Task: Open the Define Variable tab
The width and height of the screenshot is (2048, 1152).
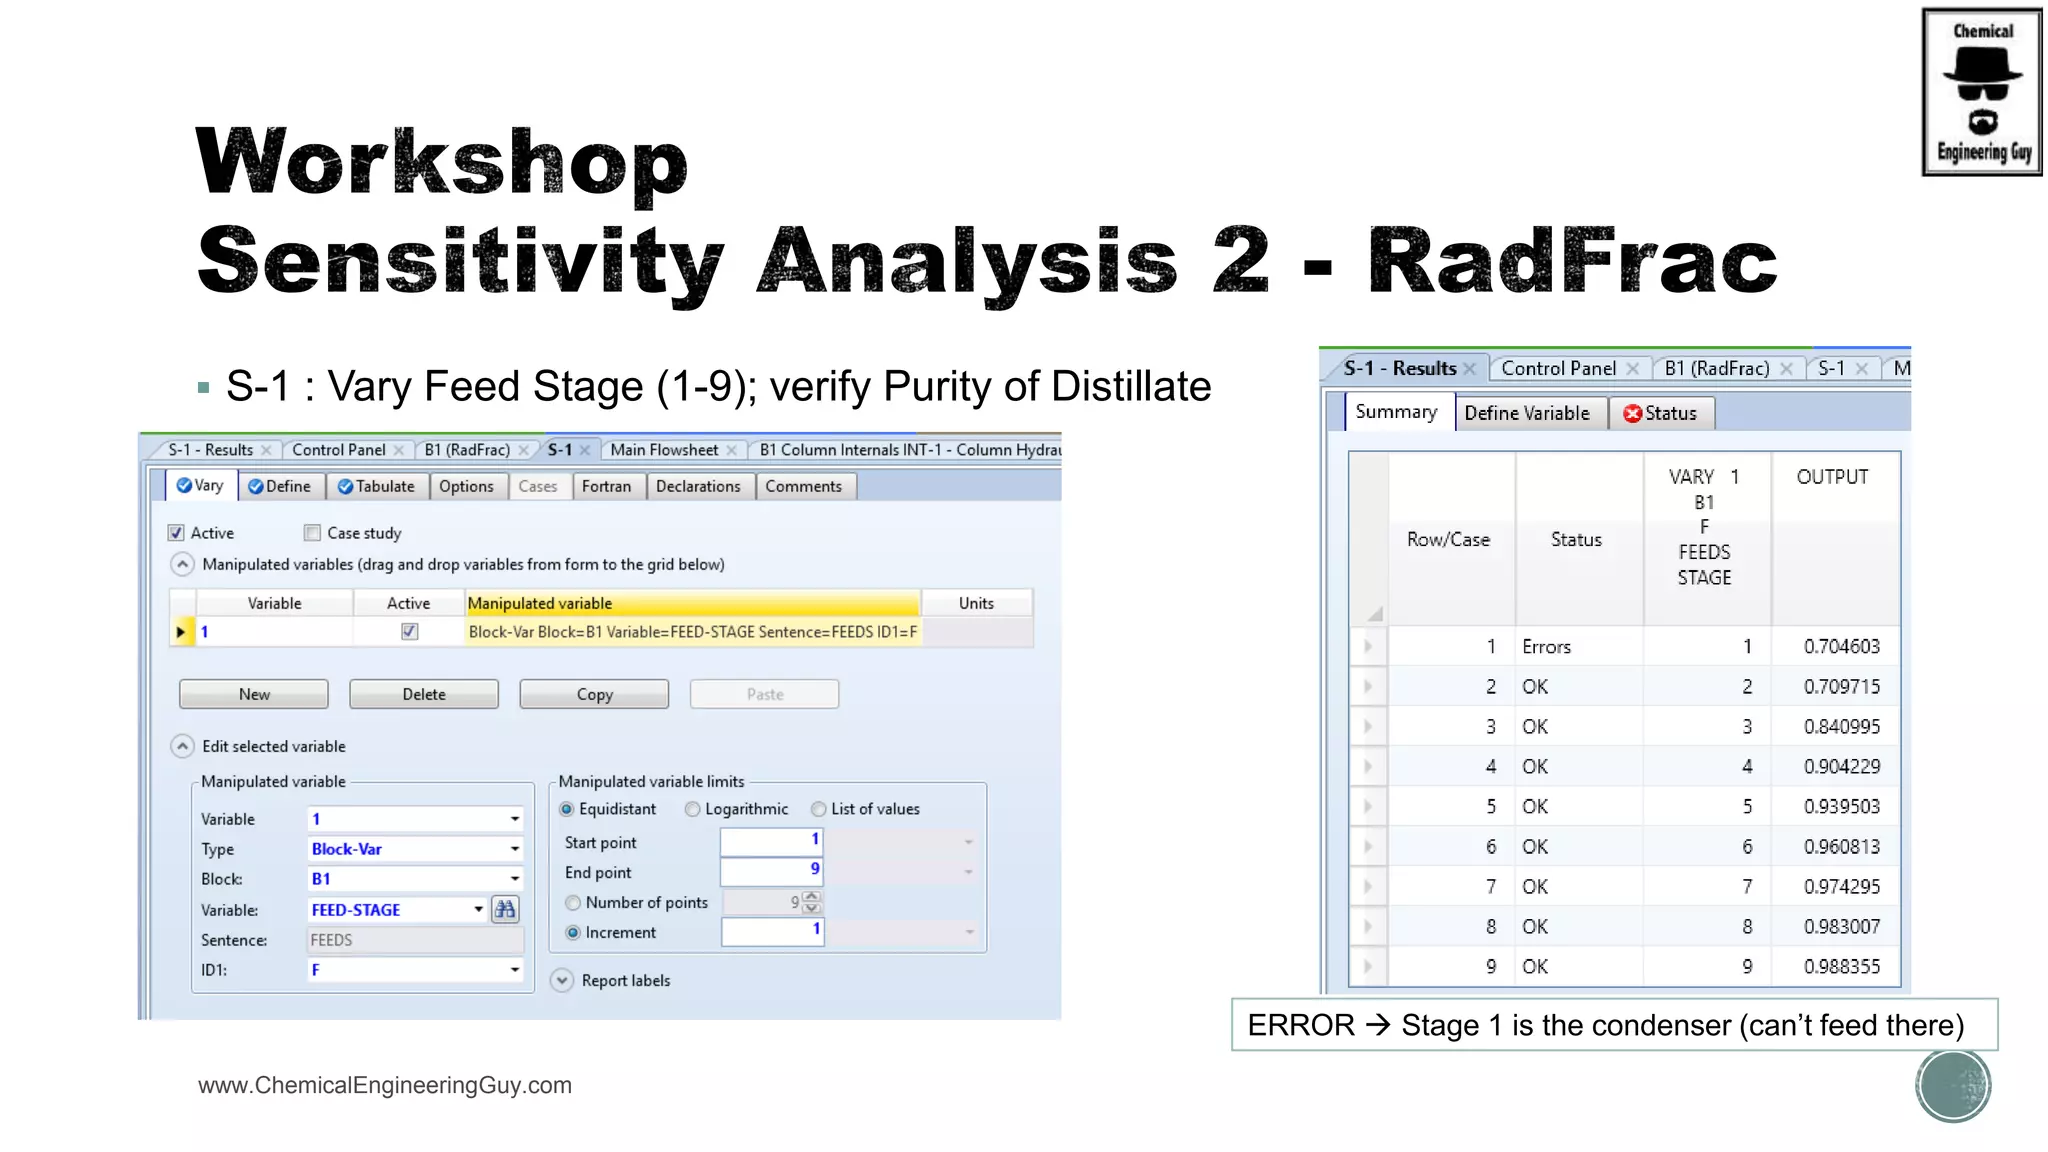Action: click(x=1526, y=414)
